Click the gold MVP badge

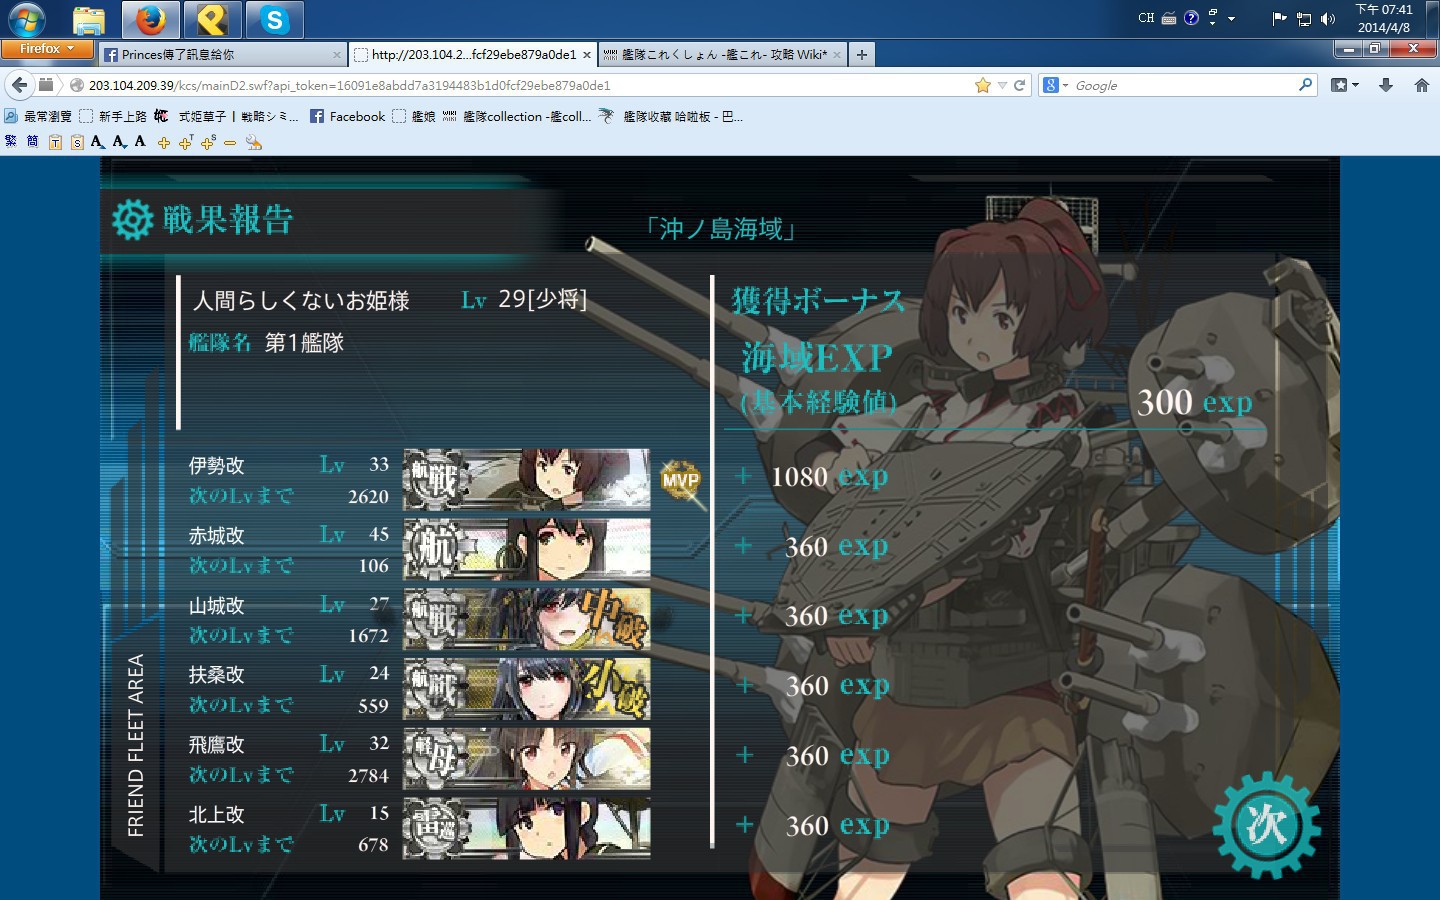click(x=680, y=480)
